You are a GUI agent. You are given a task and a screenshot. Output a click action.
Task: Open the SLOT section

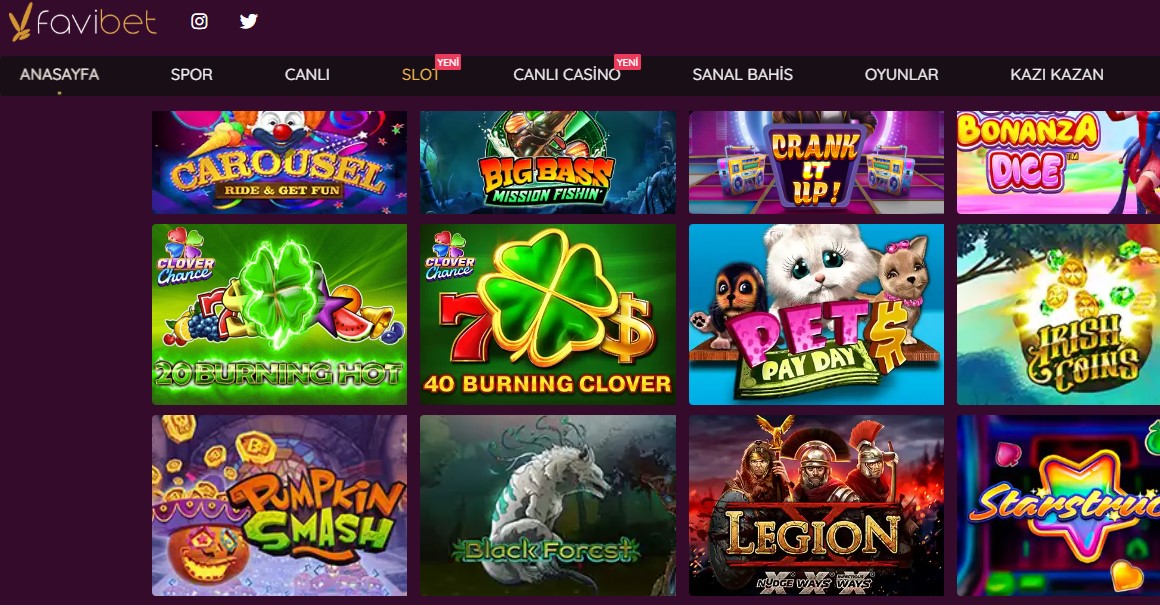click(420, 75)
